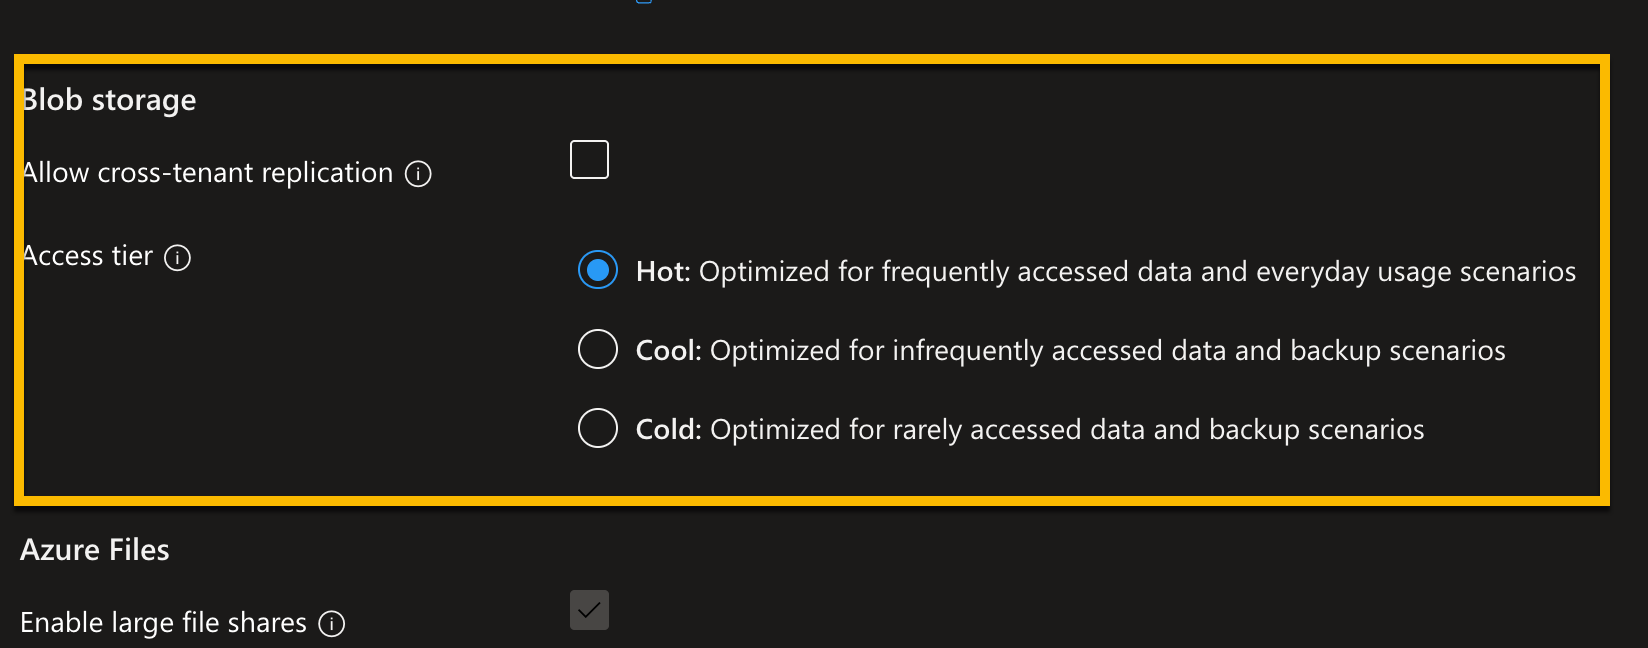
Task: Tick the cross-tenant replication checkbox
Action: coord(589,159)
